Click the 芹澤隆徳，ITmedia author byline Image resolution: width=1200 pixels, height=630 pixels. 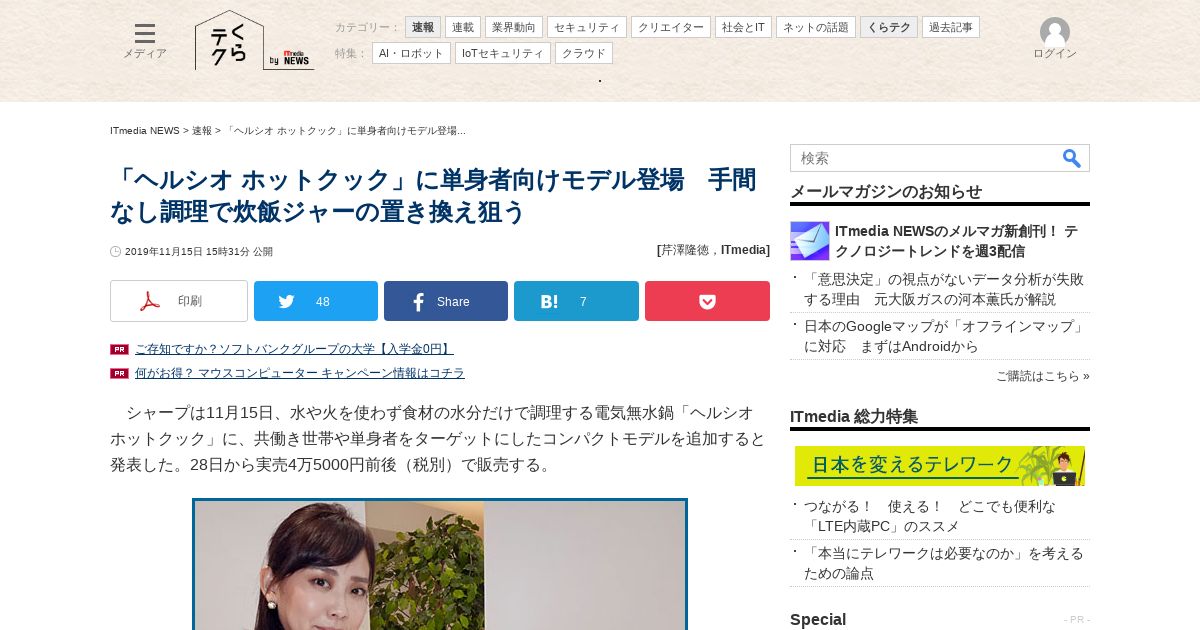click(713, 250)
